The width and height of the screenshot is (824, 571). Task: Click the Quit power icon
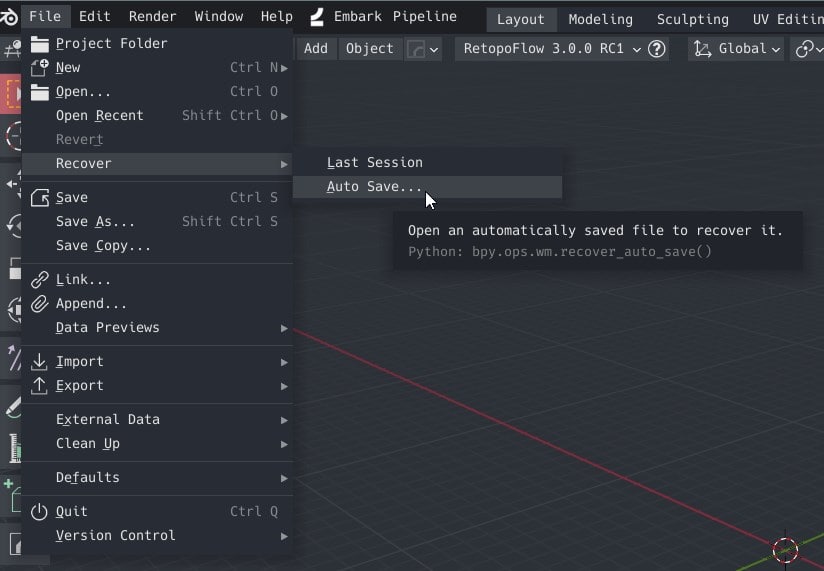pos(39,512)
